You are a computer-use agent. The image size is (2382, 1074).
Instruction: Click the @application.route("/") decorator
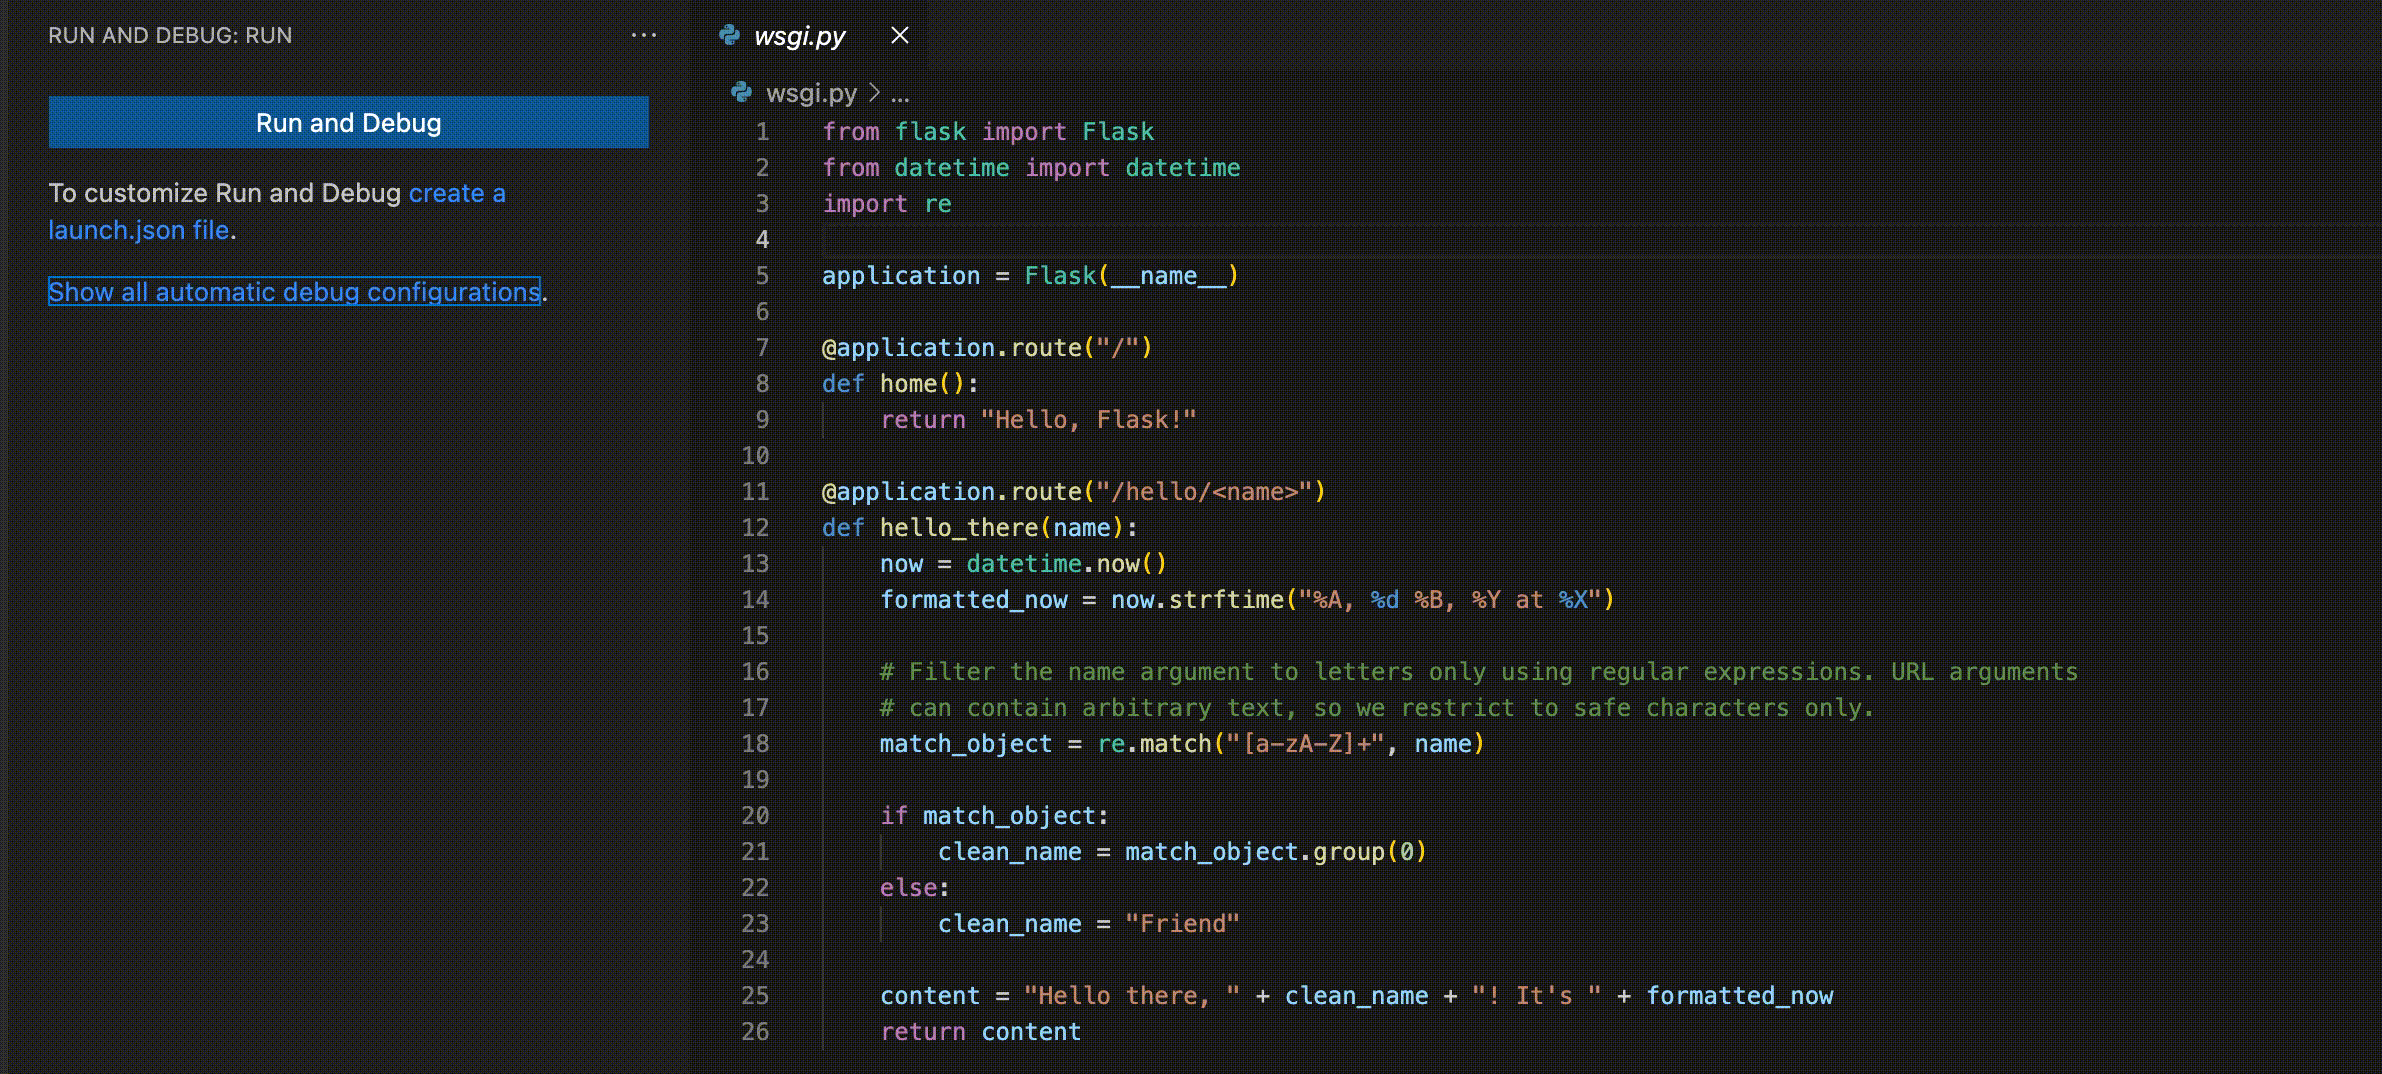(x=987, y=347)
